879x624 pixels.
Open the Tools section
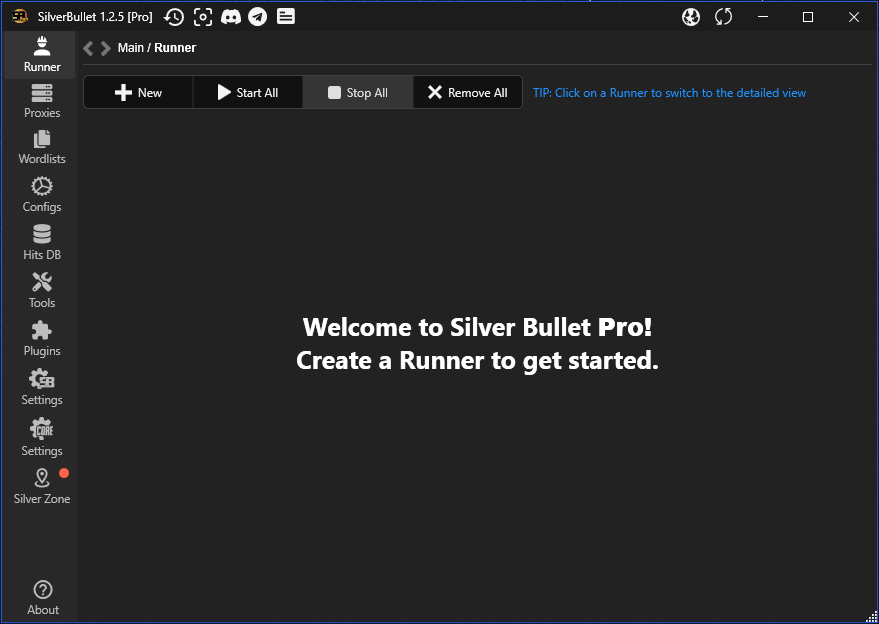[42, 290]
